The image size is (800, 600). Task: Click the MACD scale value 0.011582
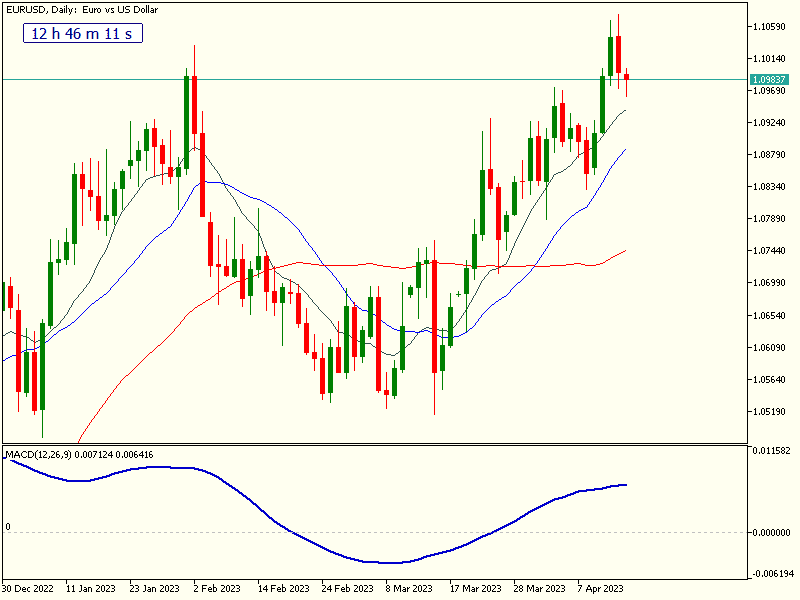[772, 452]
